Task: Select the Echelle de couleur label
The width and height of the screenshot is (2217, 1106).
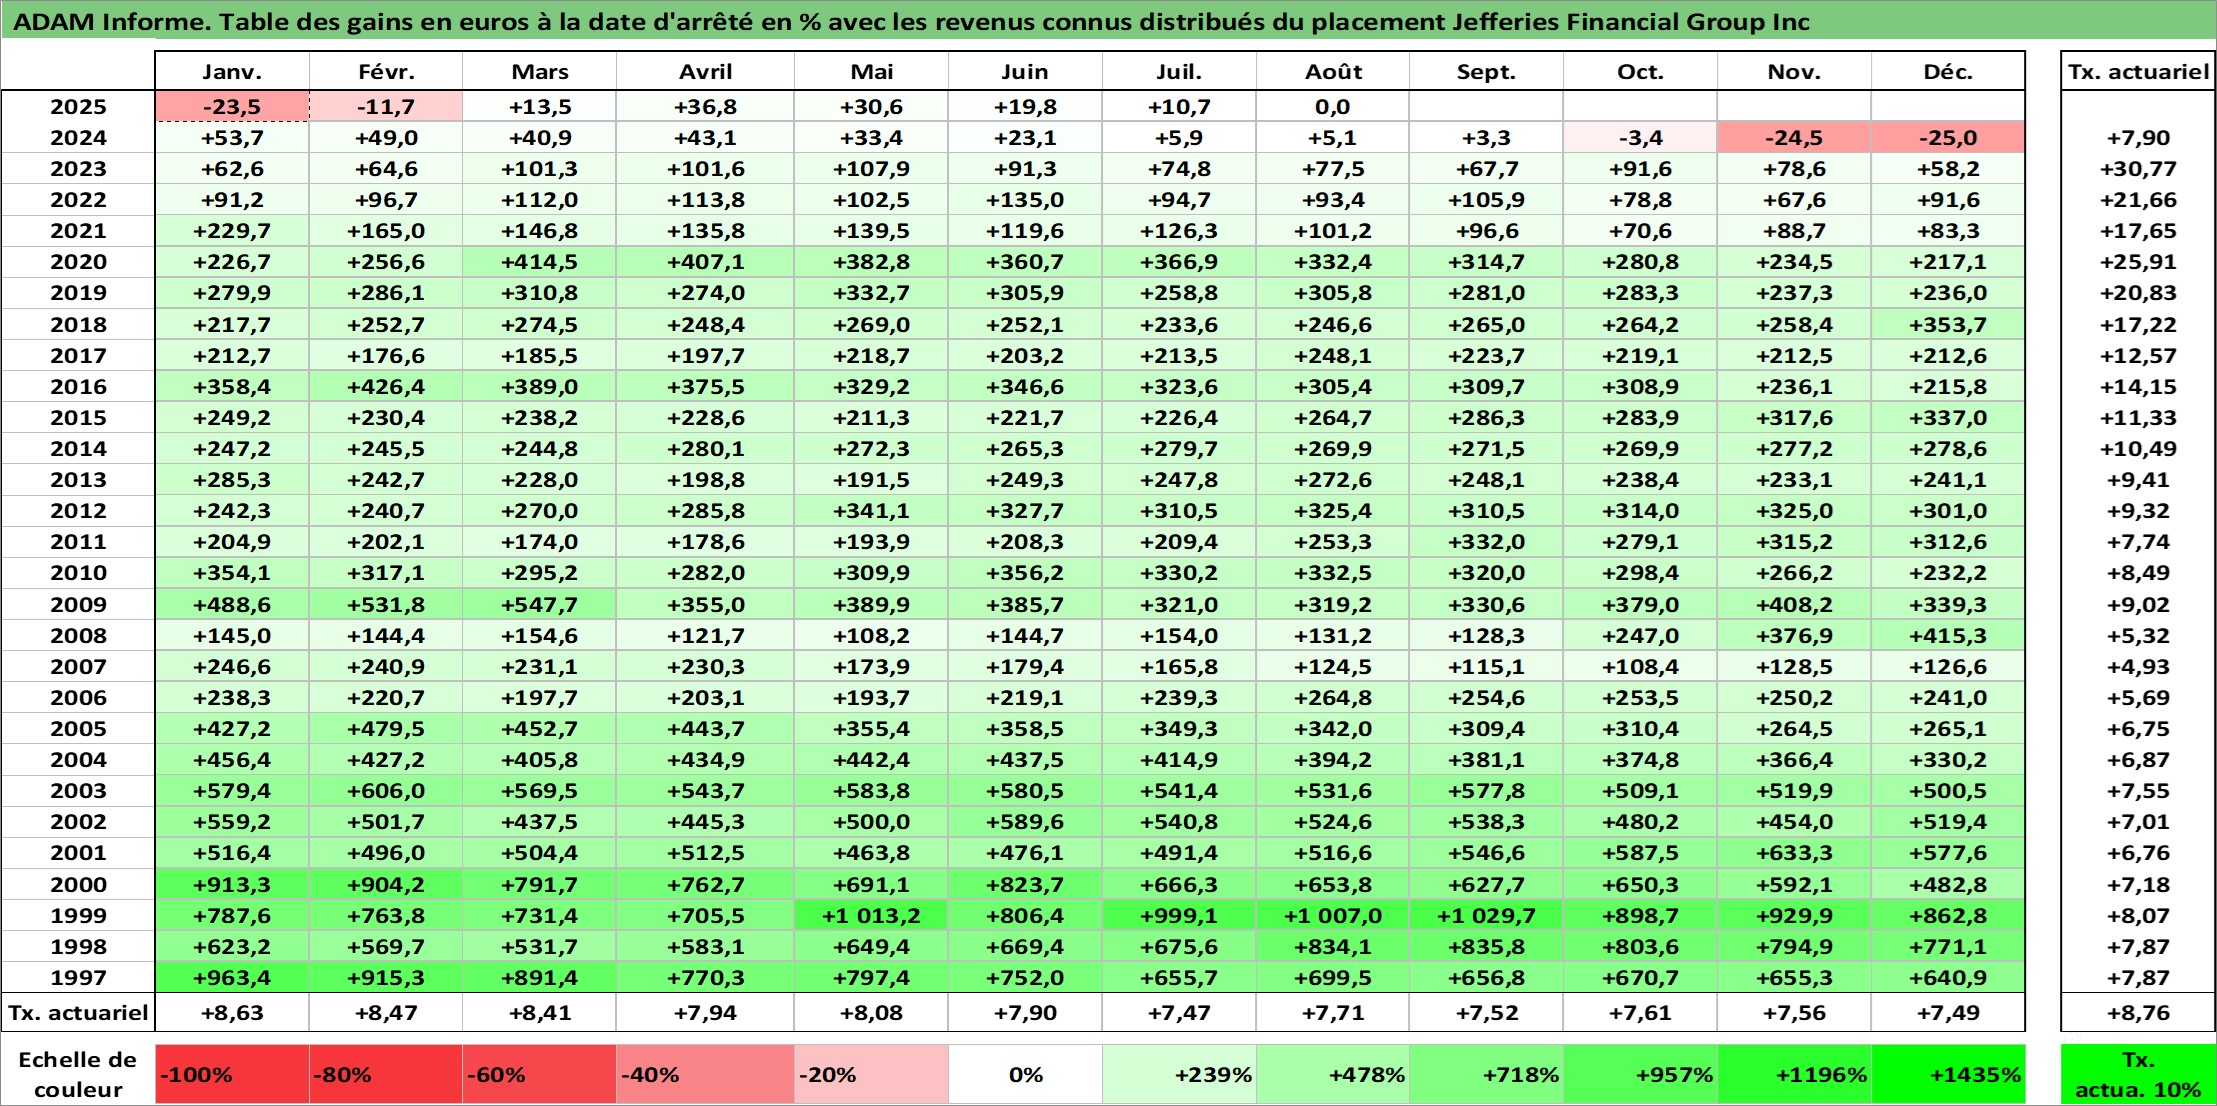Action: [x=78, y=1074]
